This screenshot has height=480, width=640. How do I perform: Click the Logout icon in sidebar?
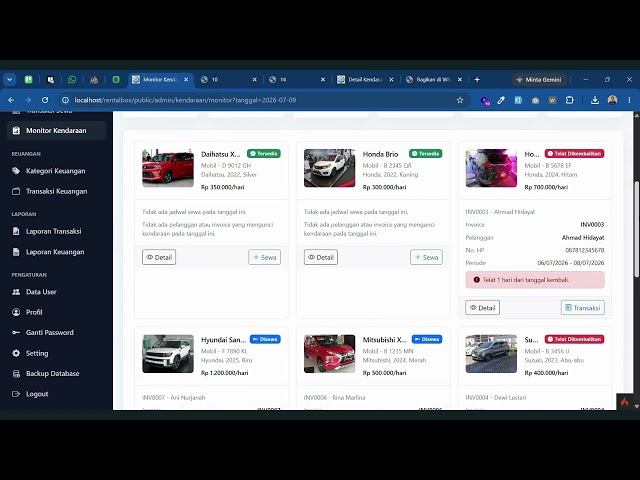pyautogui.click(x=16, y=394)
